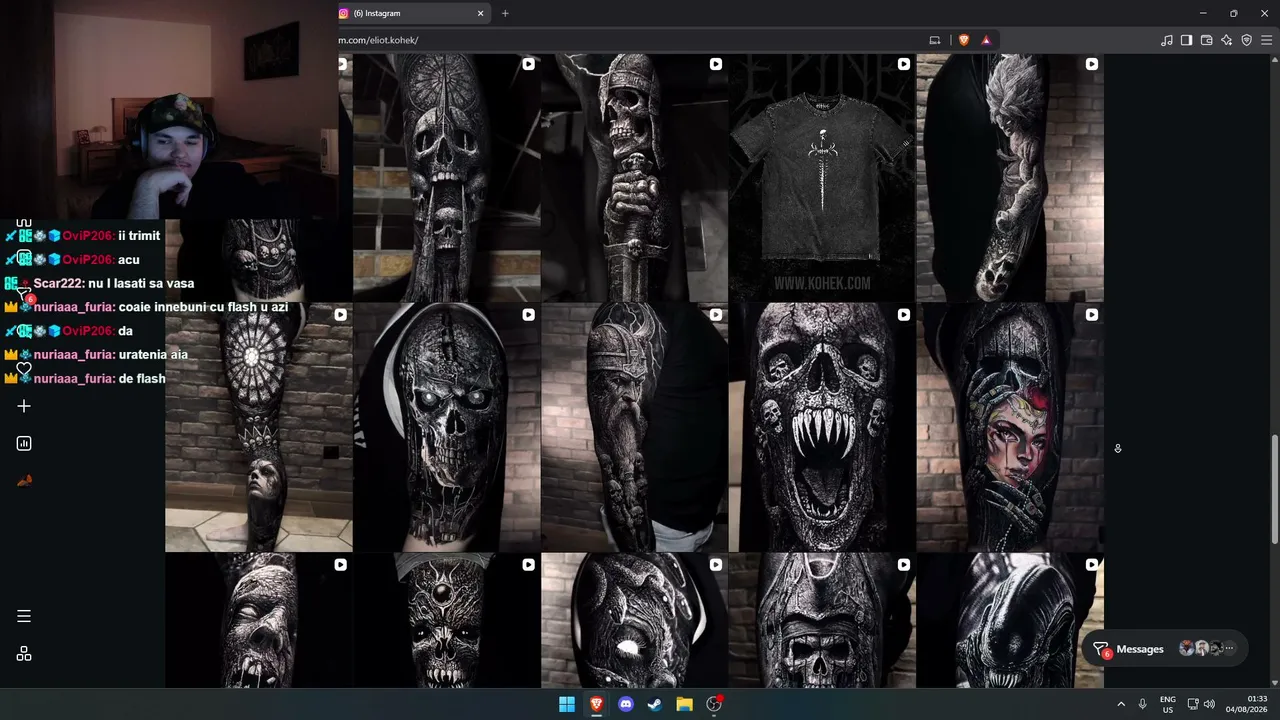Open the Meta apps grid icon in sidebar
Screen dimensions: 1280x720
(x=24, y=654)
